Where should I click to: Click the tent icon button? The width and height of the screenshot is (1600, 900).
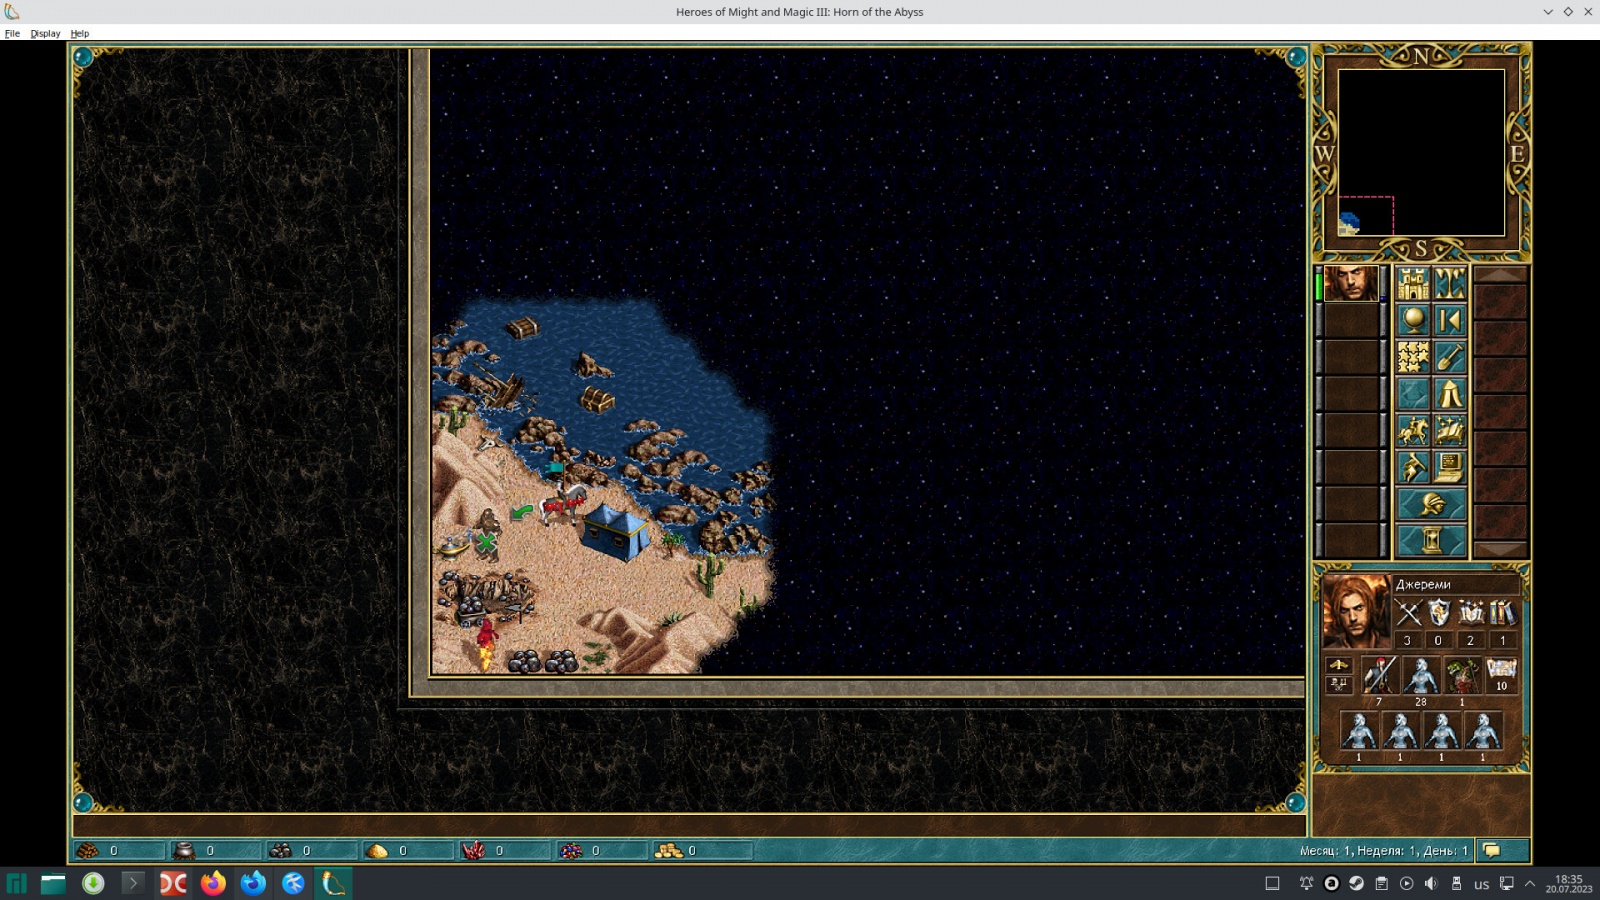click(1450, 394)
